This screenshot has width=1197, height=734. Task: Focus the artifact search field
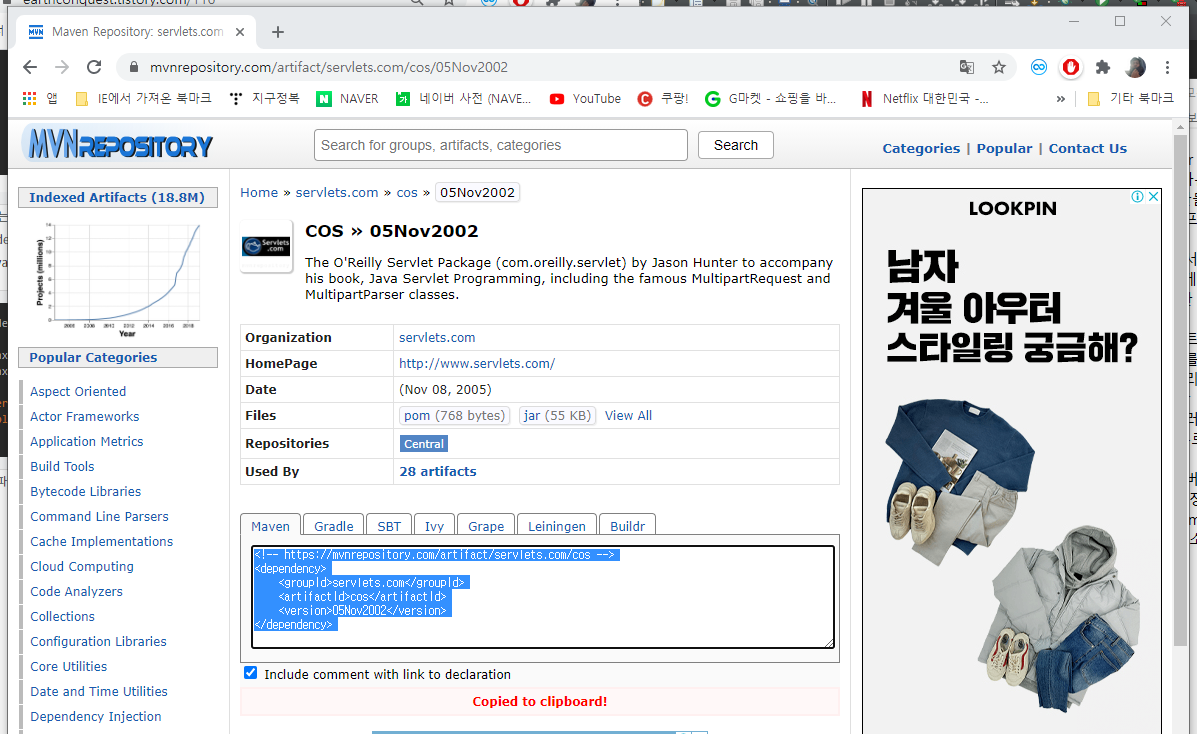(x=501, y=145)
